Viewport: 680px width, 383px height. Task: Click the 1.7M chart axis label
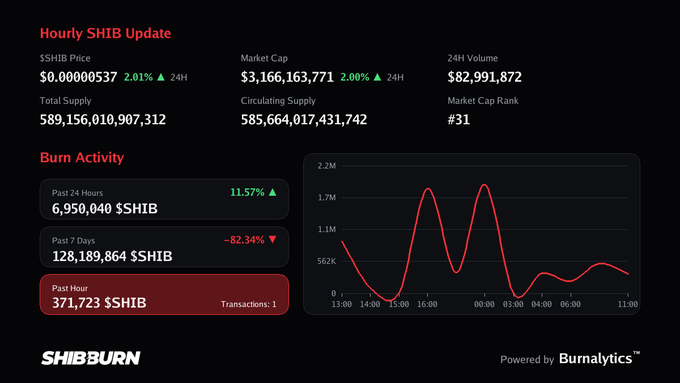(327, 198)
